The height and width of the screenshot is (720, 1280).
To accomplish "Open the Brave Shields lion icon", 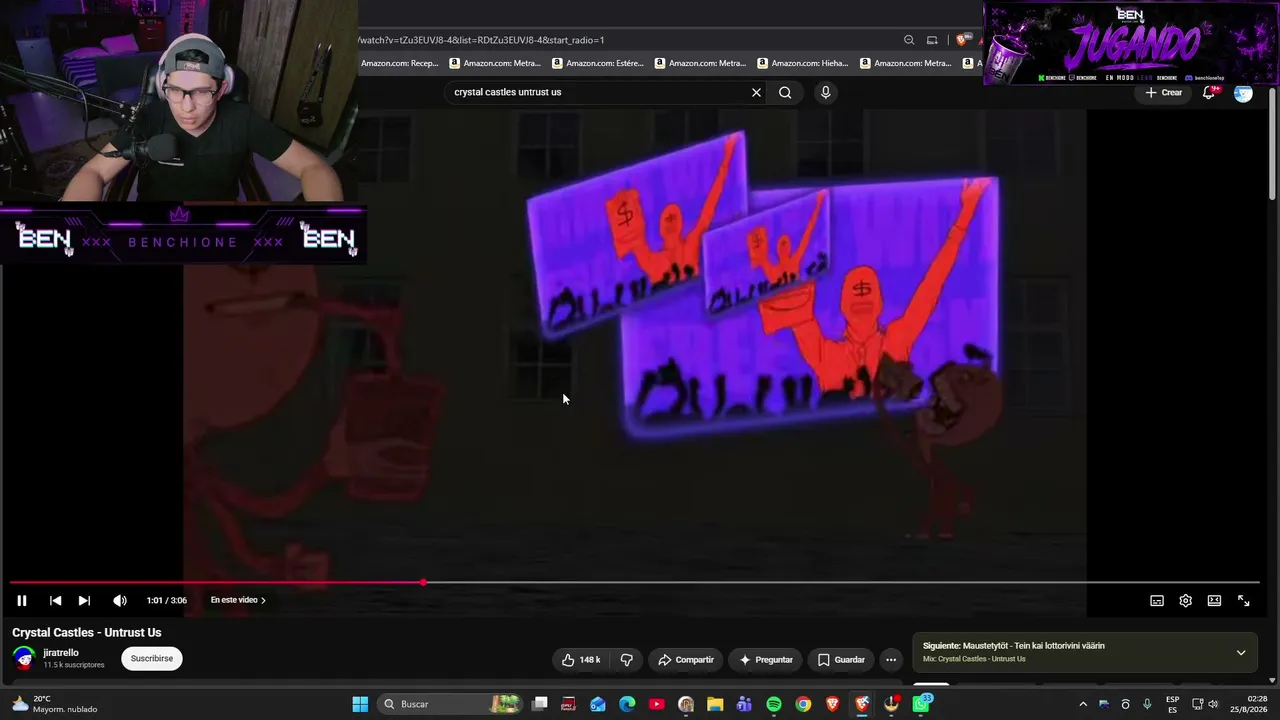I will 962,40.
